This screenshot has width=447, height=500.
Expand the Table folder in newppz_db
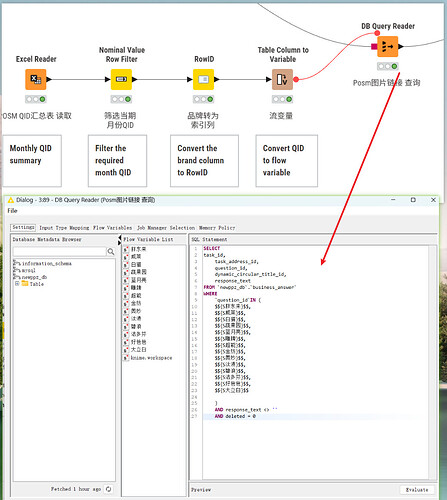click(x=17, y=284)
